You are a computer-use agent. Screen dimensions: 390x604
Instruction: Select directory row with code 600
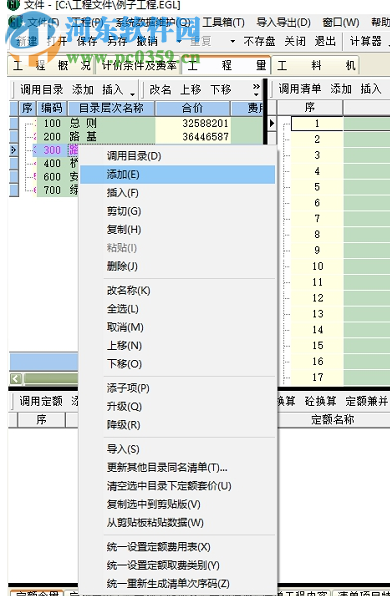pyautogui.click(x=52, y=177)
